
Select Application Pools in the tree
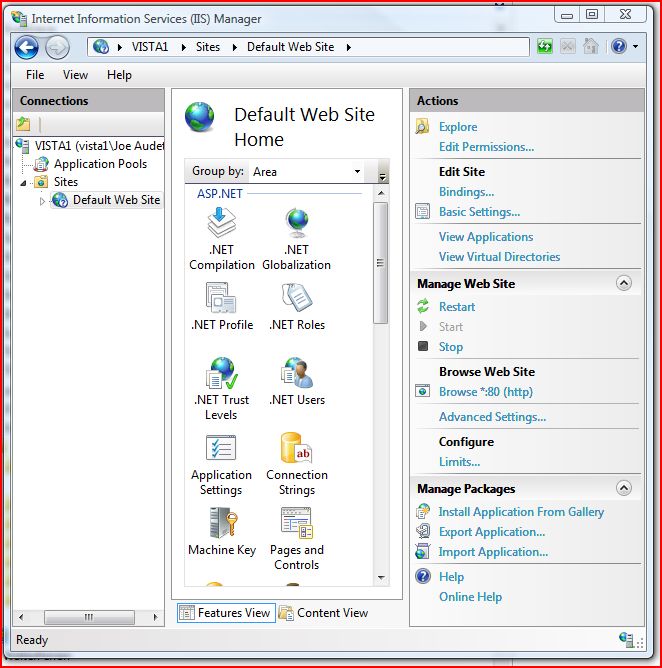(x=100, y=164)
